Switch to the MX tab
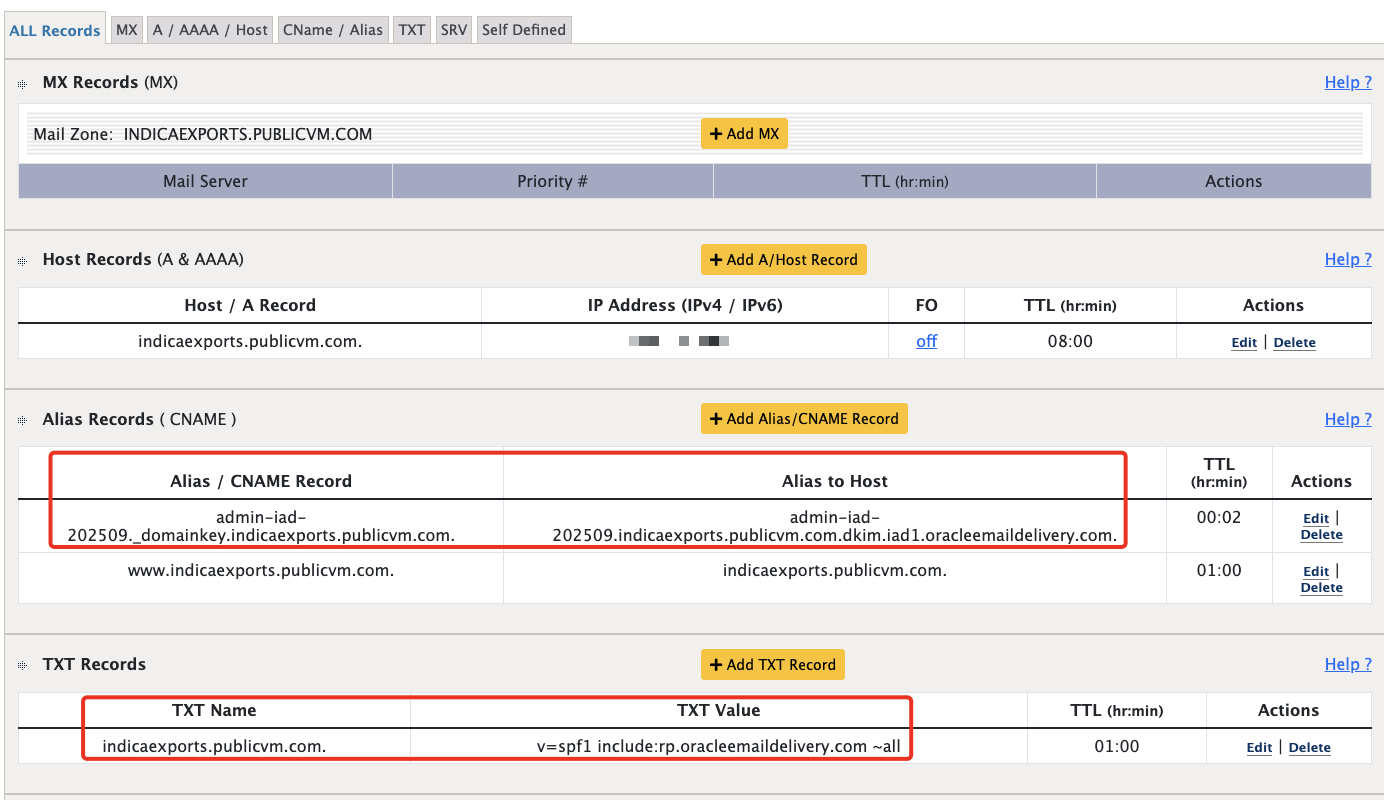 [126, 29]
